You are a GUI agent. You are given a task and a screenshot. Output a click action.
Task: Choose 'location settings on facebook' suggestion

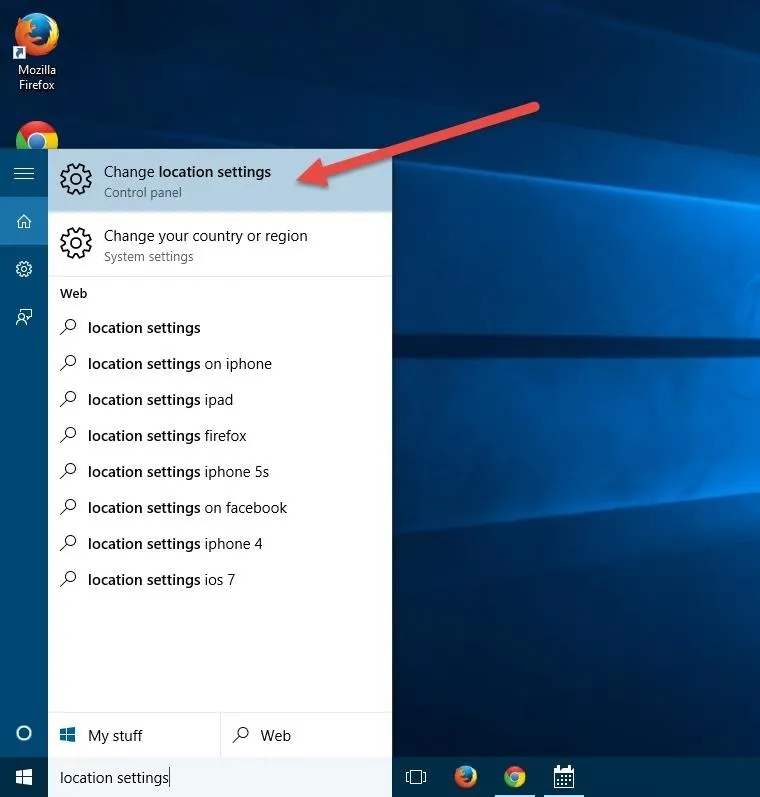point(220,508)
